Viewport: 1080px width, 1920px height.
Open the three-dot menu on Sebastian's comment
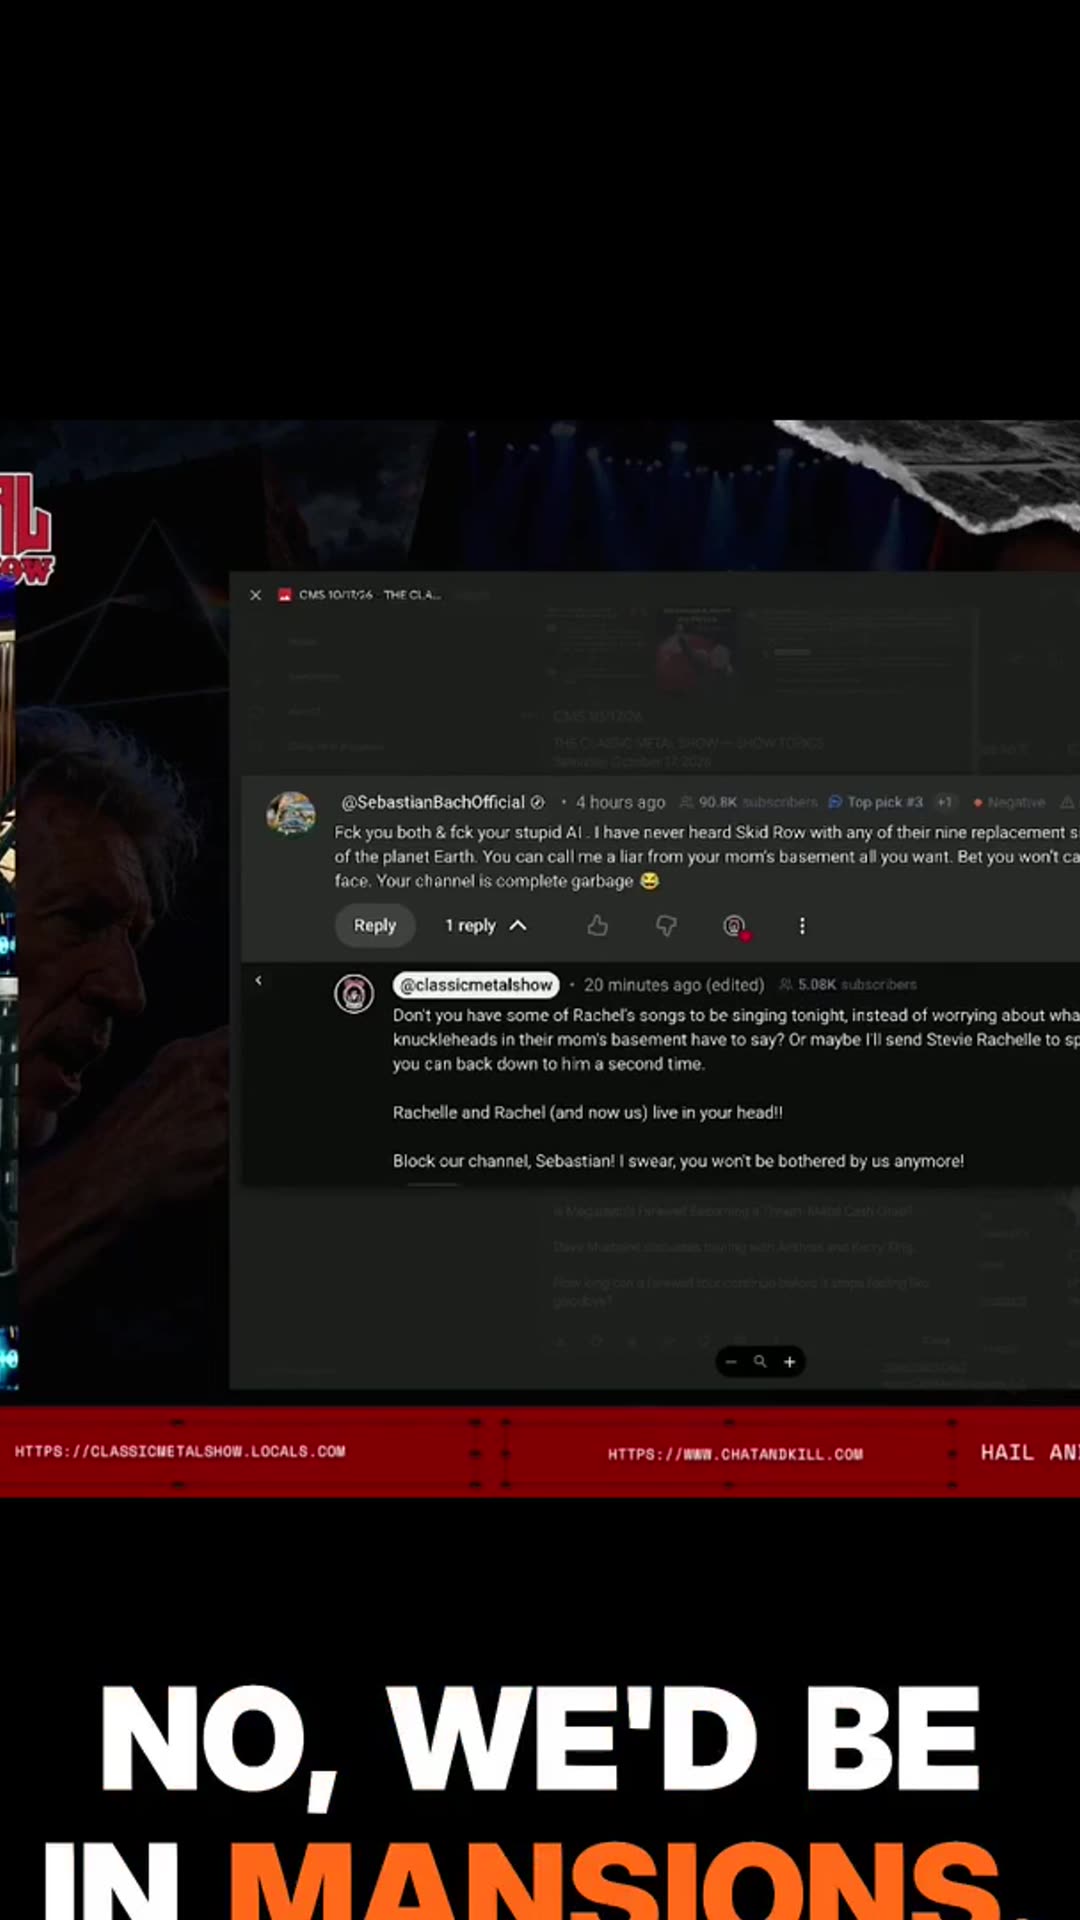(802, 926)
